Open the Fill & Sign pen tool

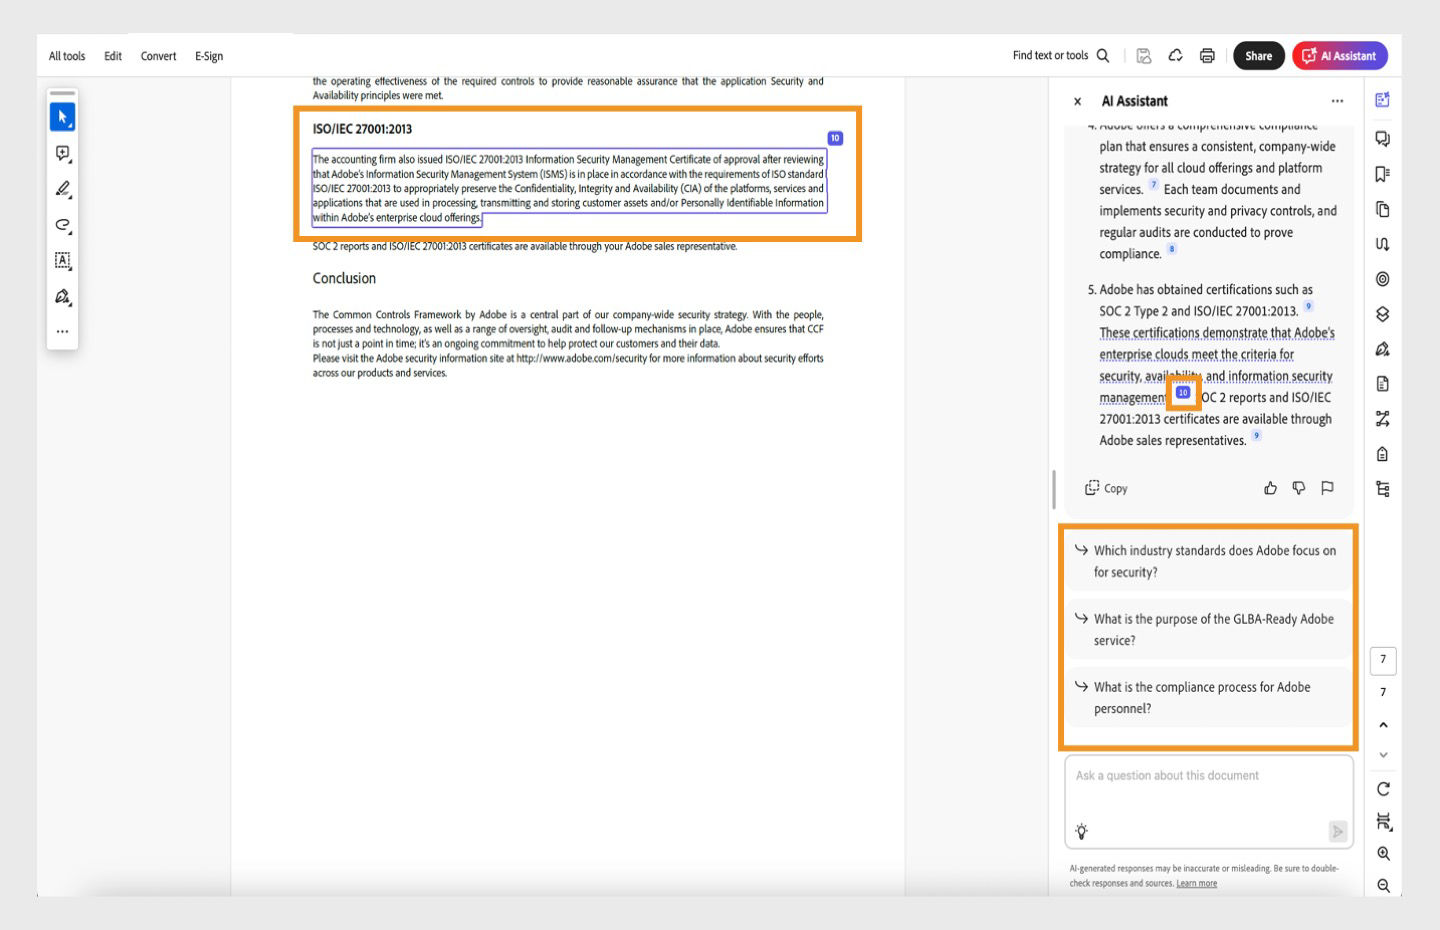pos(62,296)
